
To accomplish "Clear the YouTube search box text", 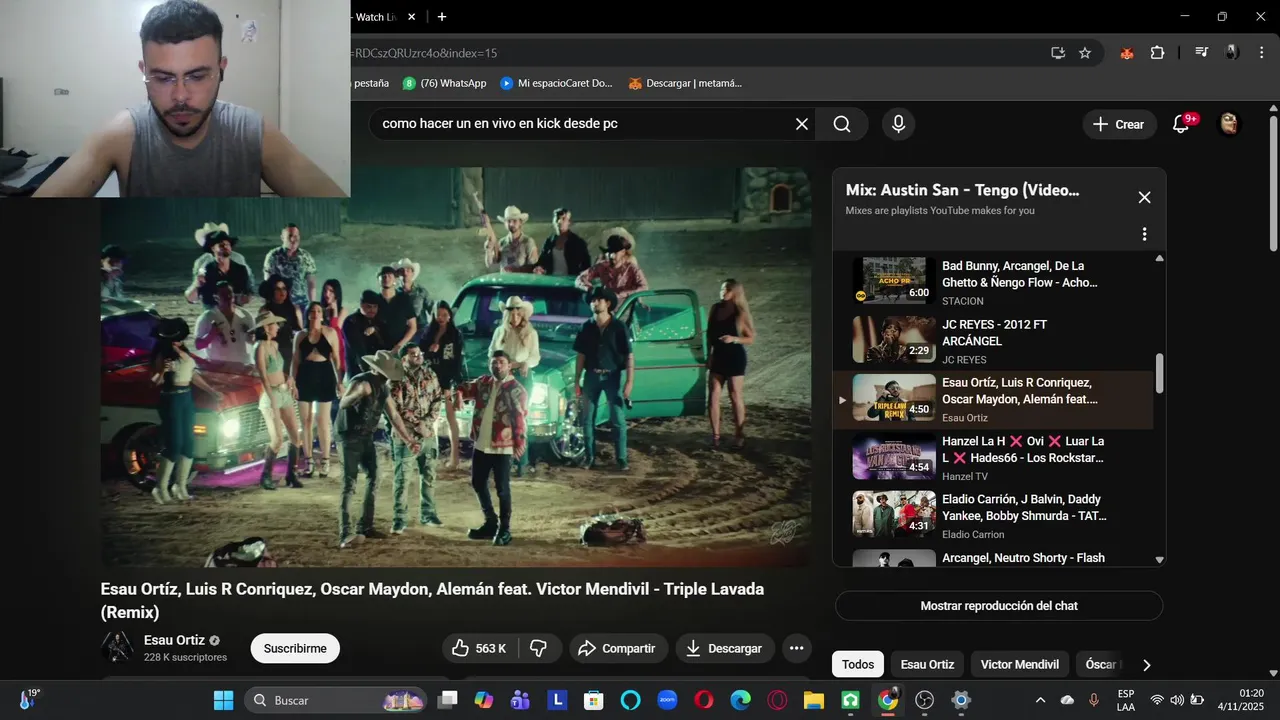I will click(801, 124).
